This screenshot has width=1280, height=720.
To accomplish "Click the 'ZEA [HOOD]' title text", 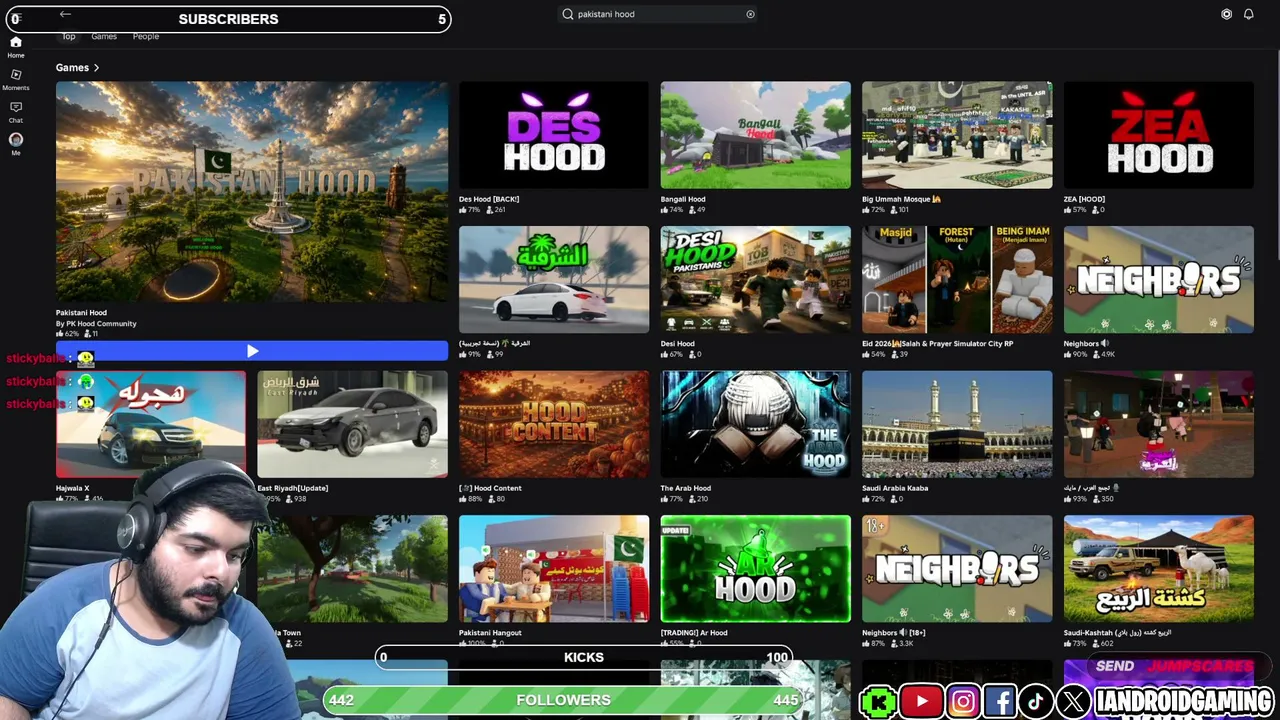I will tap(1084, 199).
